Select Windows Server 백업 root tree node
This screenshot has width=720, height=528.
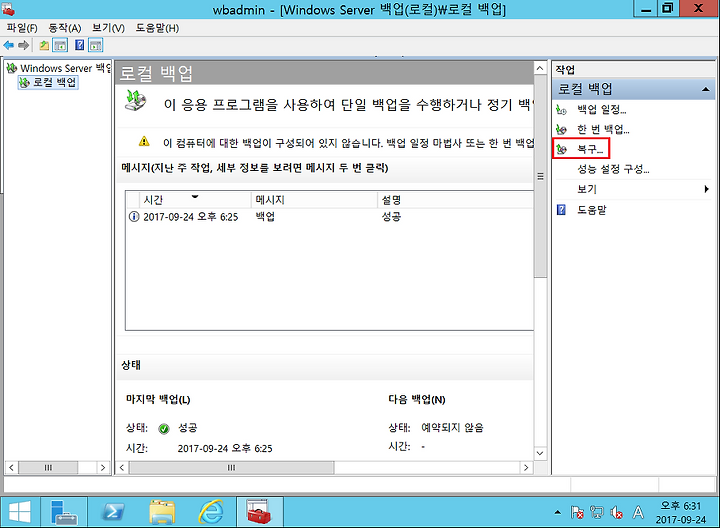pos(59,68)
